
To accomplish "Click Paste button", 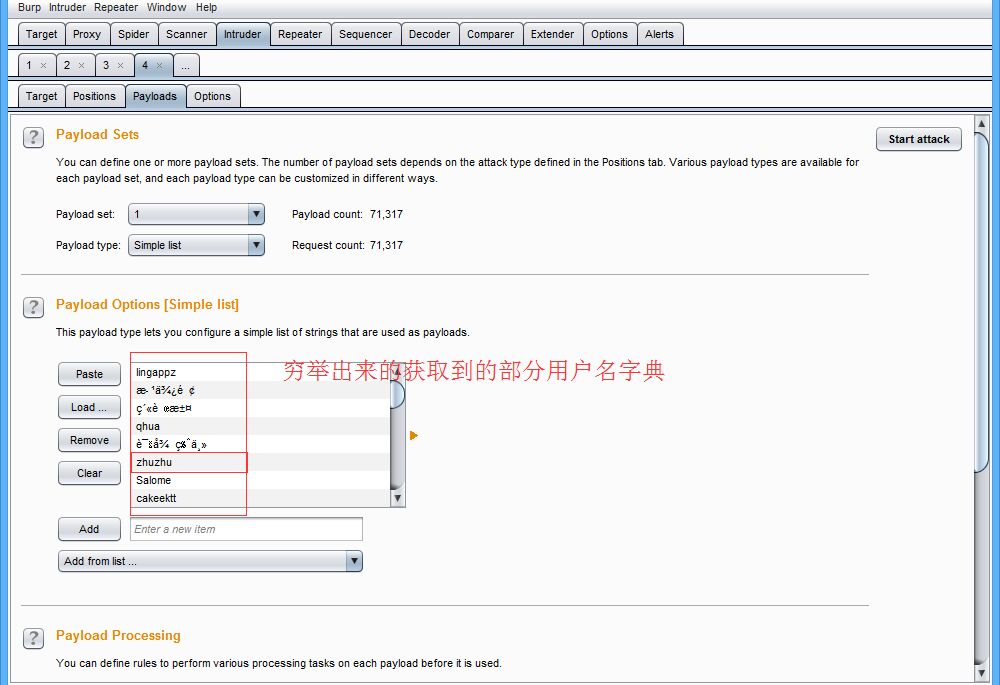I will [89, 374].
